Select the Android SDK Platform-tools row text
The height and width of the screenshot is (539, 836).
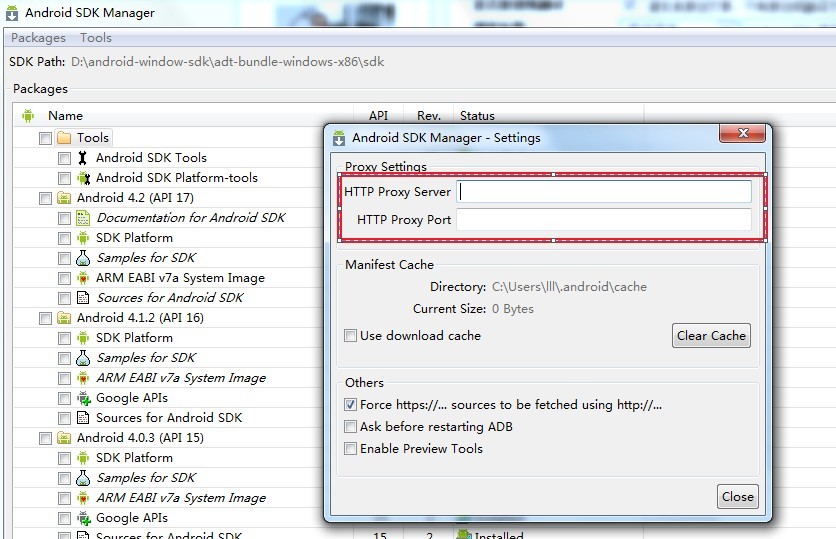(x=176, y=178)
